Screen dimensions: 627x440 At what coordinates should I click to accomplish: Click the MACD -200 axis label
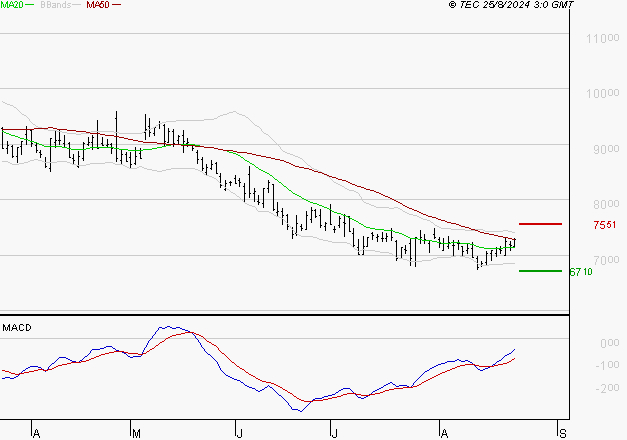pos(607,388)
